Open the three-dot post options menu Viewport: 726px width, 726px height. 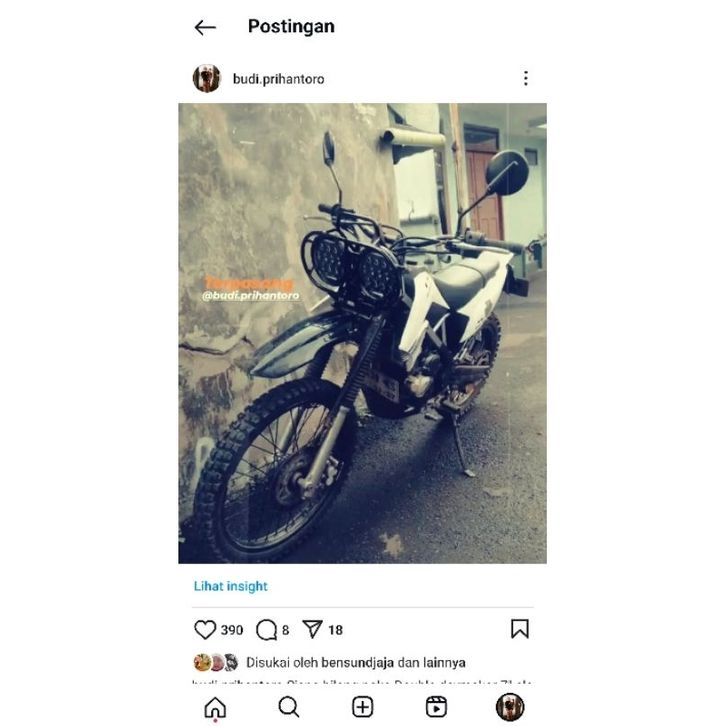(x=526, y=78)
